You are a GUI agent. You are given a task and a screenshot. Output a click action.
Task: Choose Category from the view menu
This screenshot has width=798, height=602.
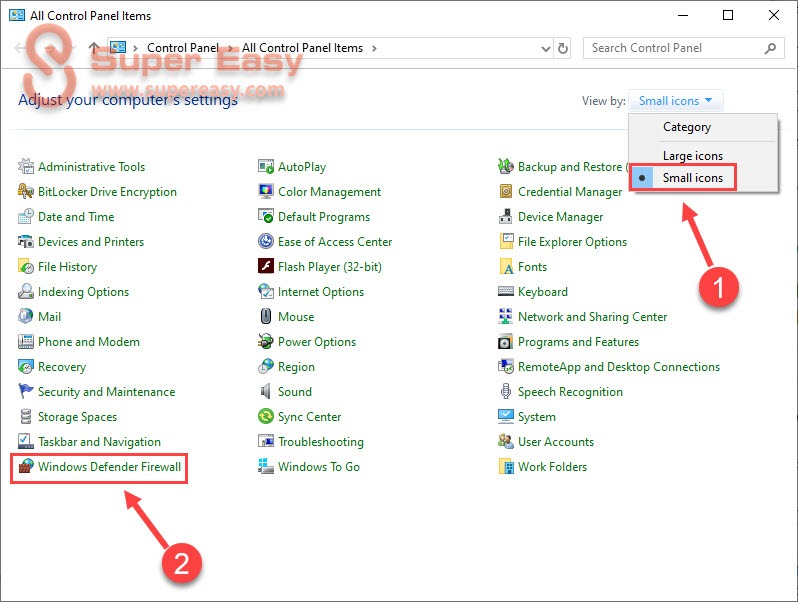tap(687, 127)
